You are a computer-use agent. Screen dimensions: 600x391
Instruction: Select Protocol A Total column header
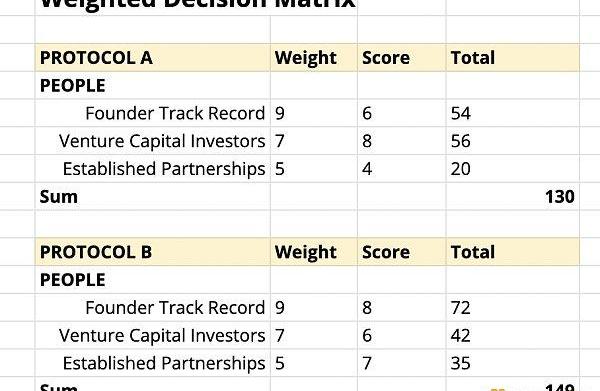click(513, 57)
